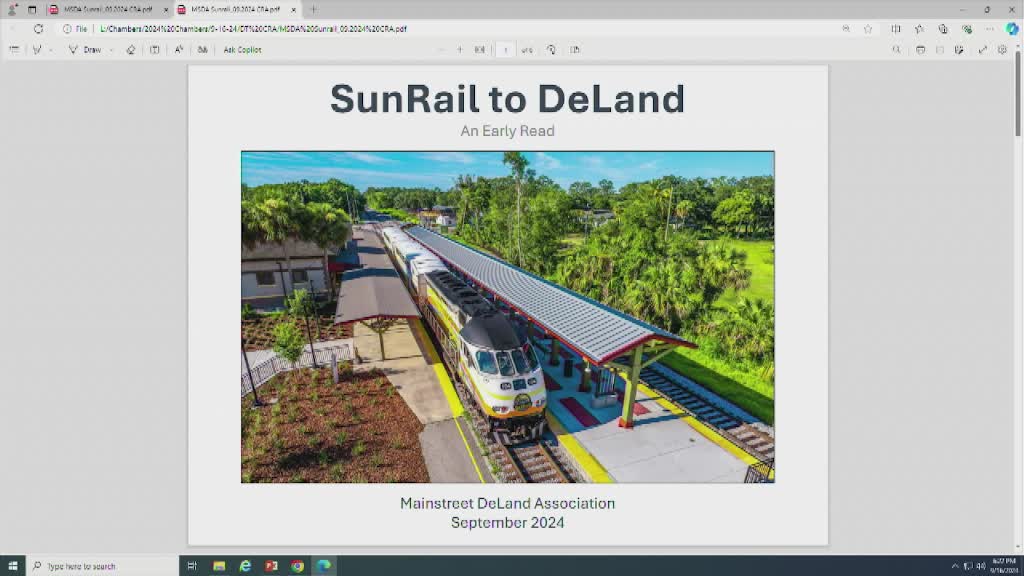Show hidden system tray icons
The width and height of the screenshot is (1024, 576).
[x=955, y=566]
